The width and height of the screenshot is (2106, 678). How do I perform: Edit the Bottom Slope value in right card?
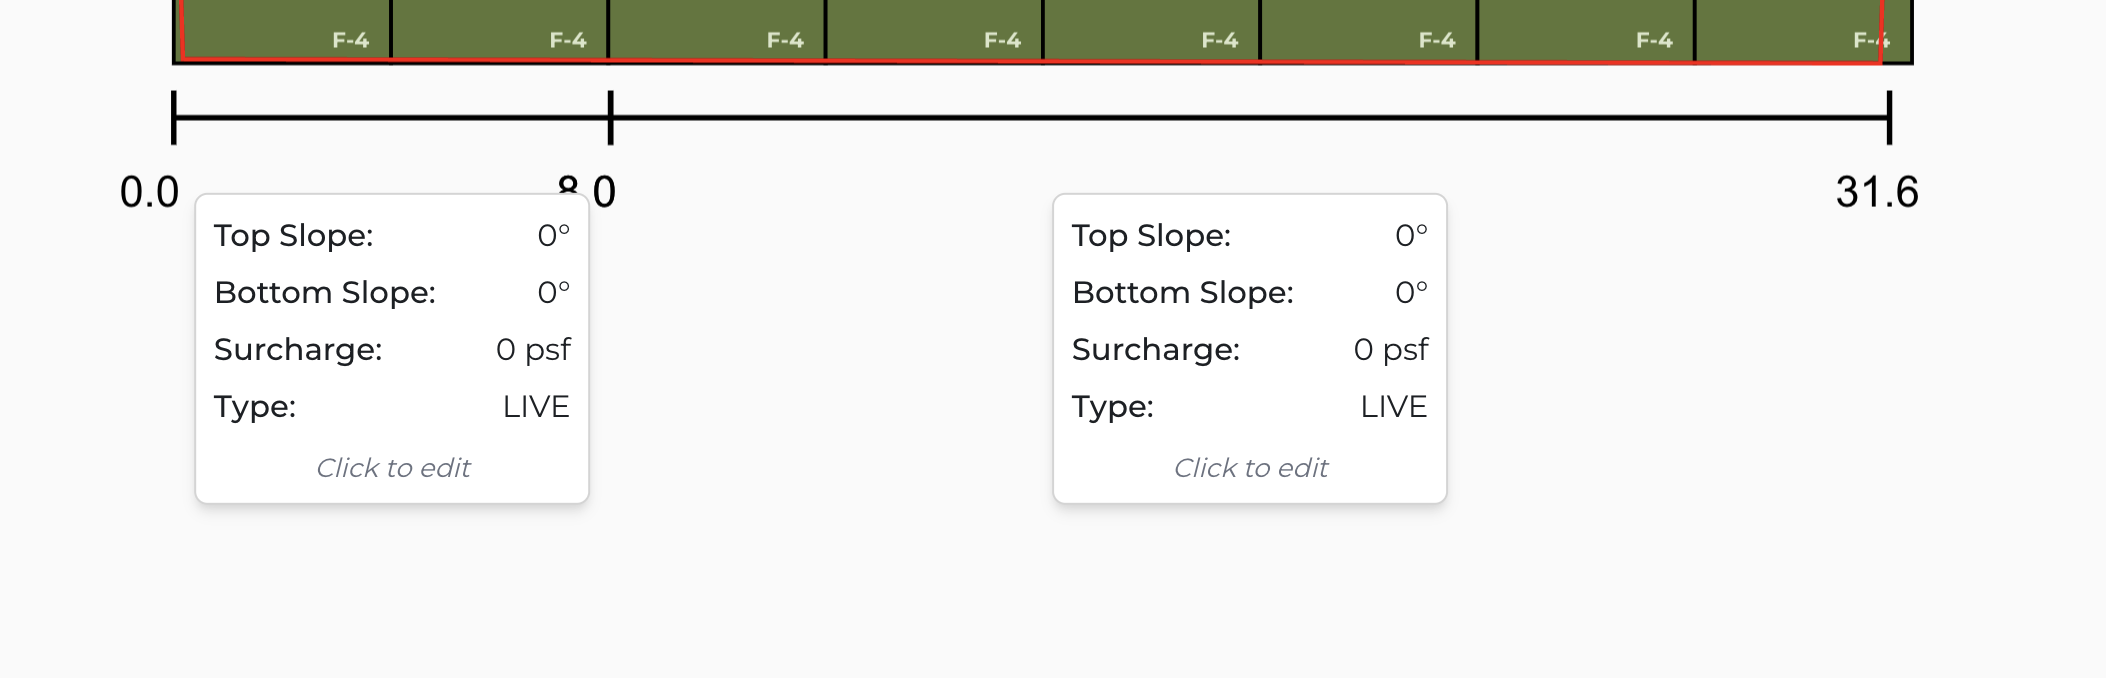point(1412,292)
